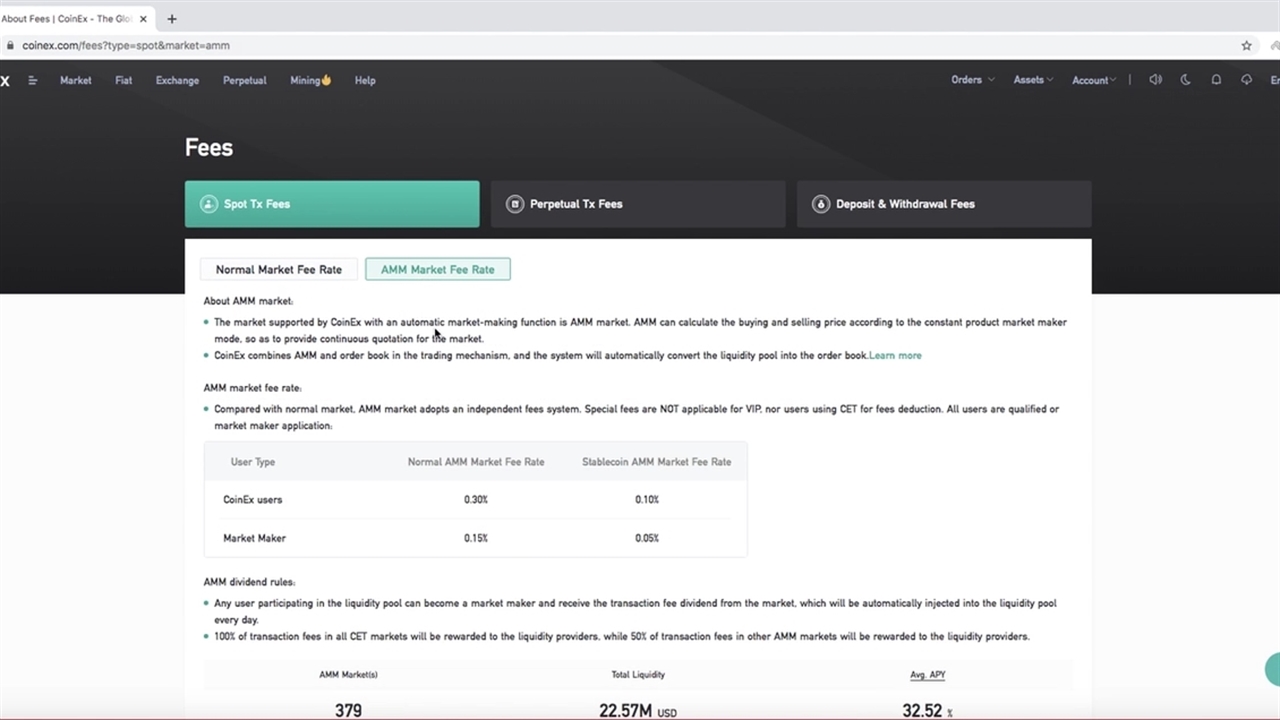
Task: Click the Learn more link
Action: [895, 355]
